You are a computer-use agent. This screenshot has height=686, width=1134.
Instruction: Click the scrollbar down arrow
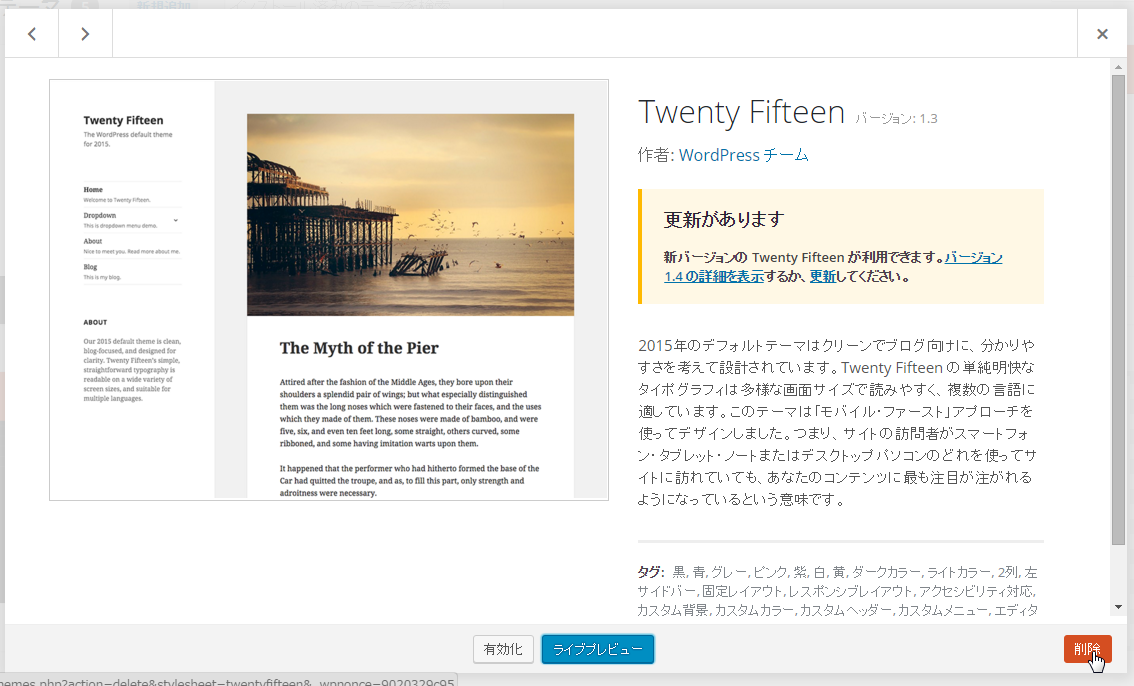click(x=1118, y=607)
